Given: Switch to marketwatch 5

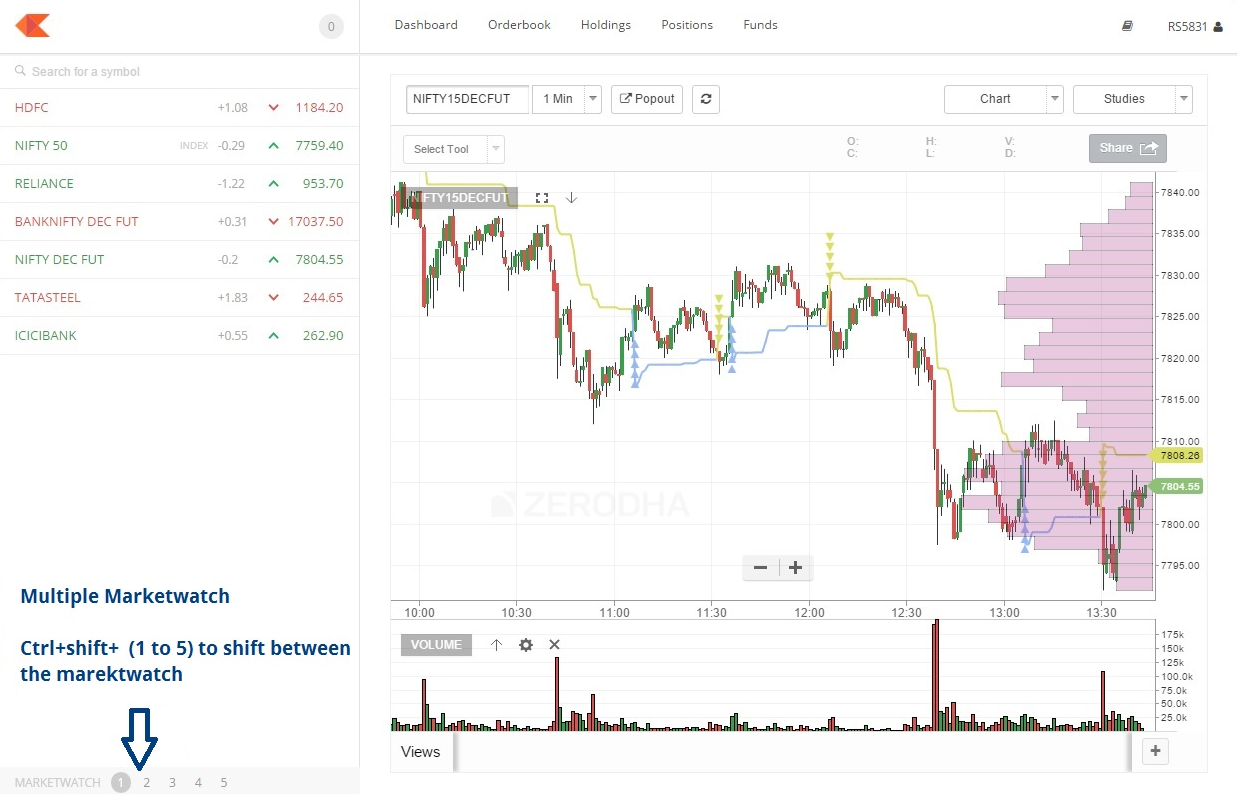Looking at the screenshot, I should point(224,783).
